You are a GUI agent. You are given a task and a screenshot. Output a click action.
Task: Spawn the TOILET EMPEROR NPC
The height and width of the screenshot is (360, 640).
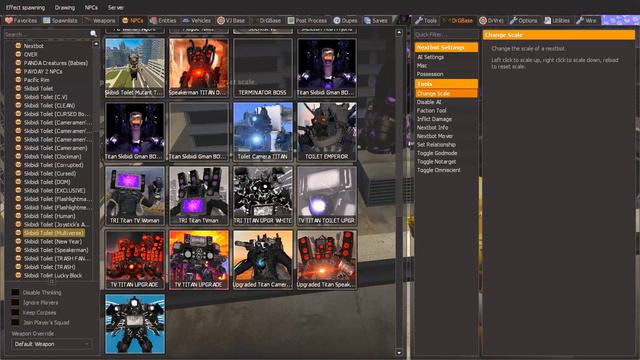(327, 131)
